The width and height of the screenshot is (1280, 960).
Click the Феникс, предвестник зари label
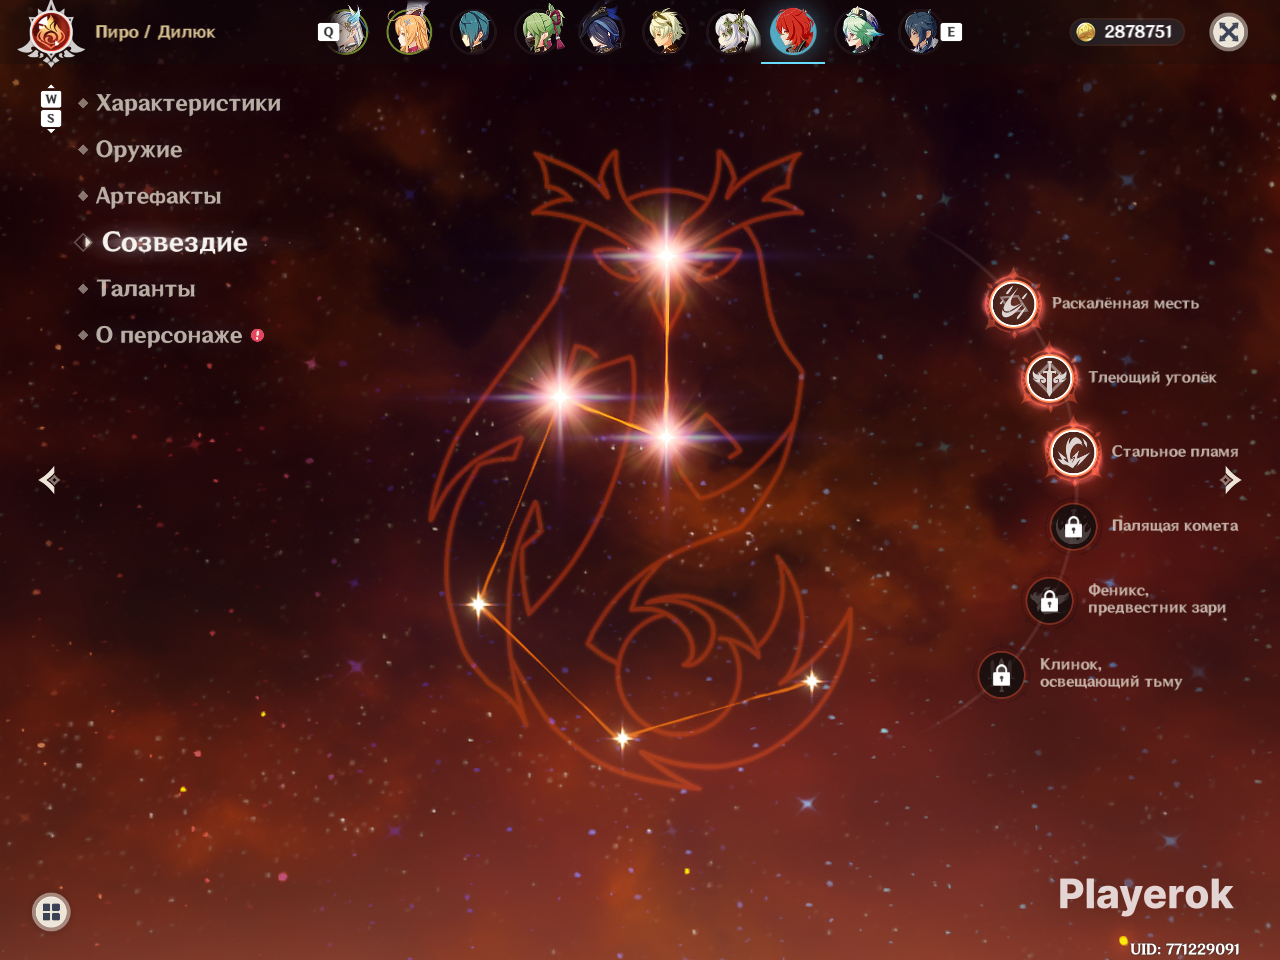coord(1157,599)
